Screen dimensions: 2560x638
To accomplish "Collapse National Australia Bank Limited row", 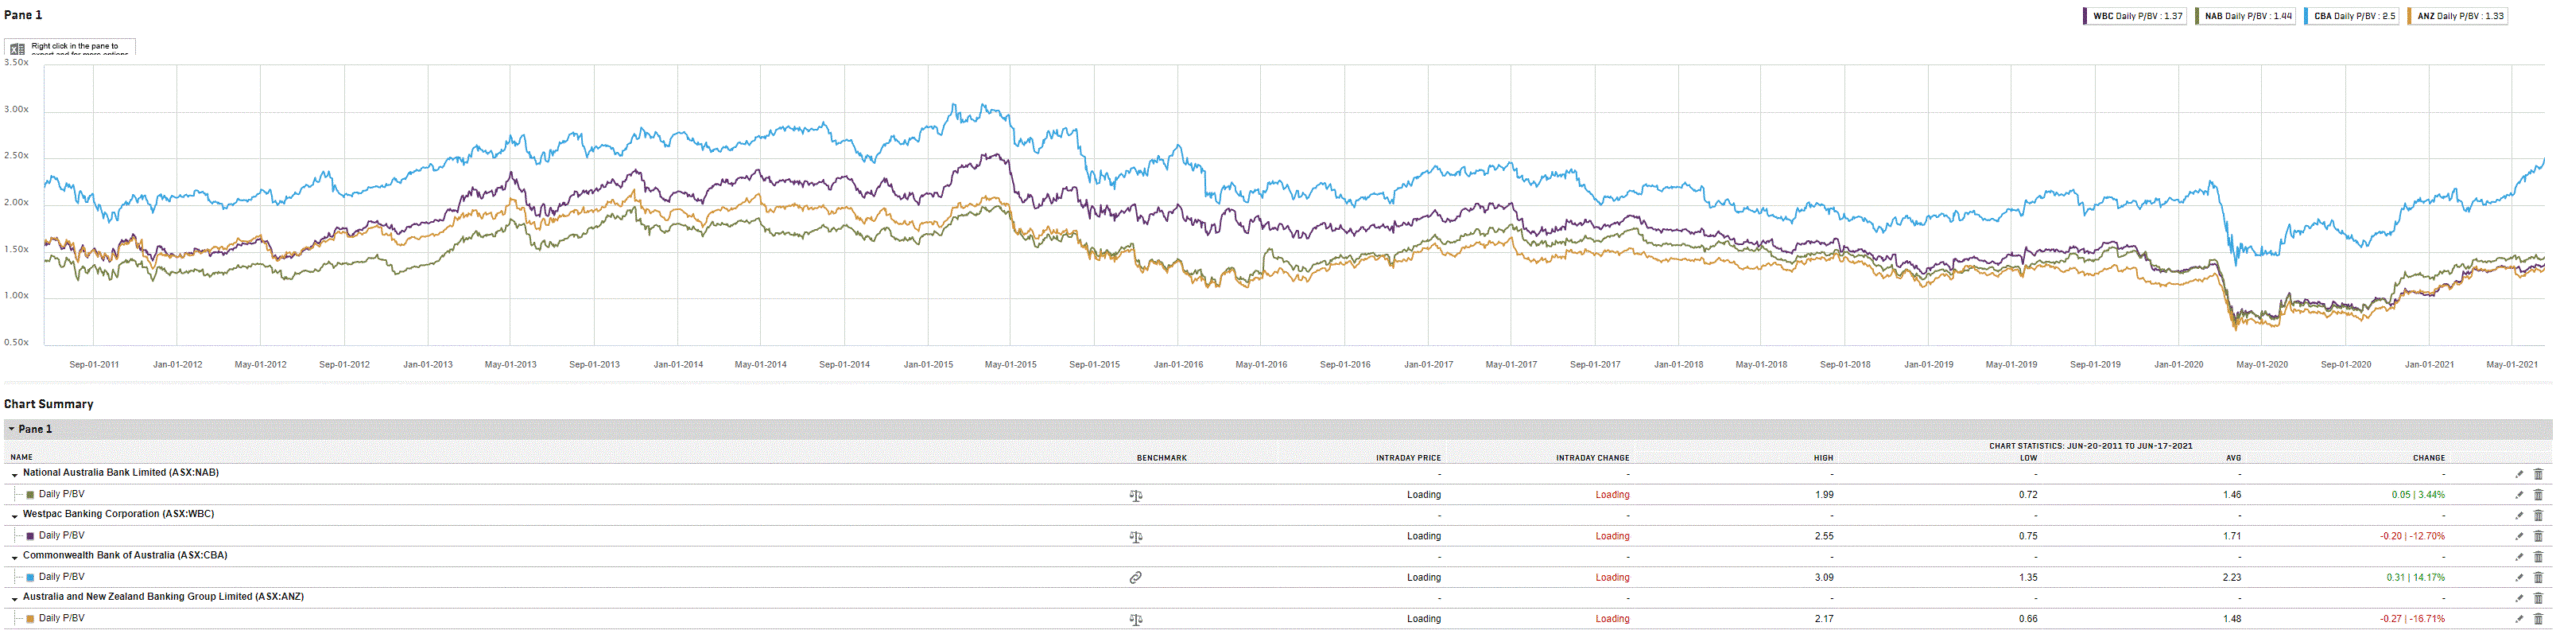I will [x=15, y=474].
